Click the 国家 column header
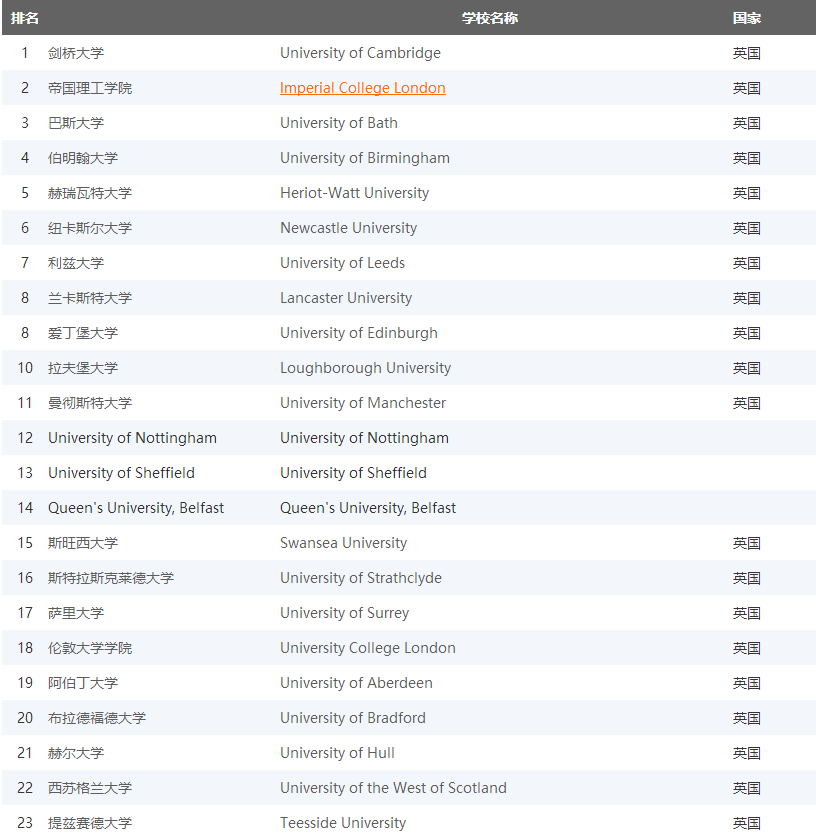816x837 pixels. [746, 18]
